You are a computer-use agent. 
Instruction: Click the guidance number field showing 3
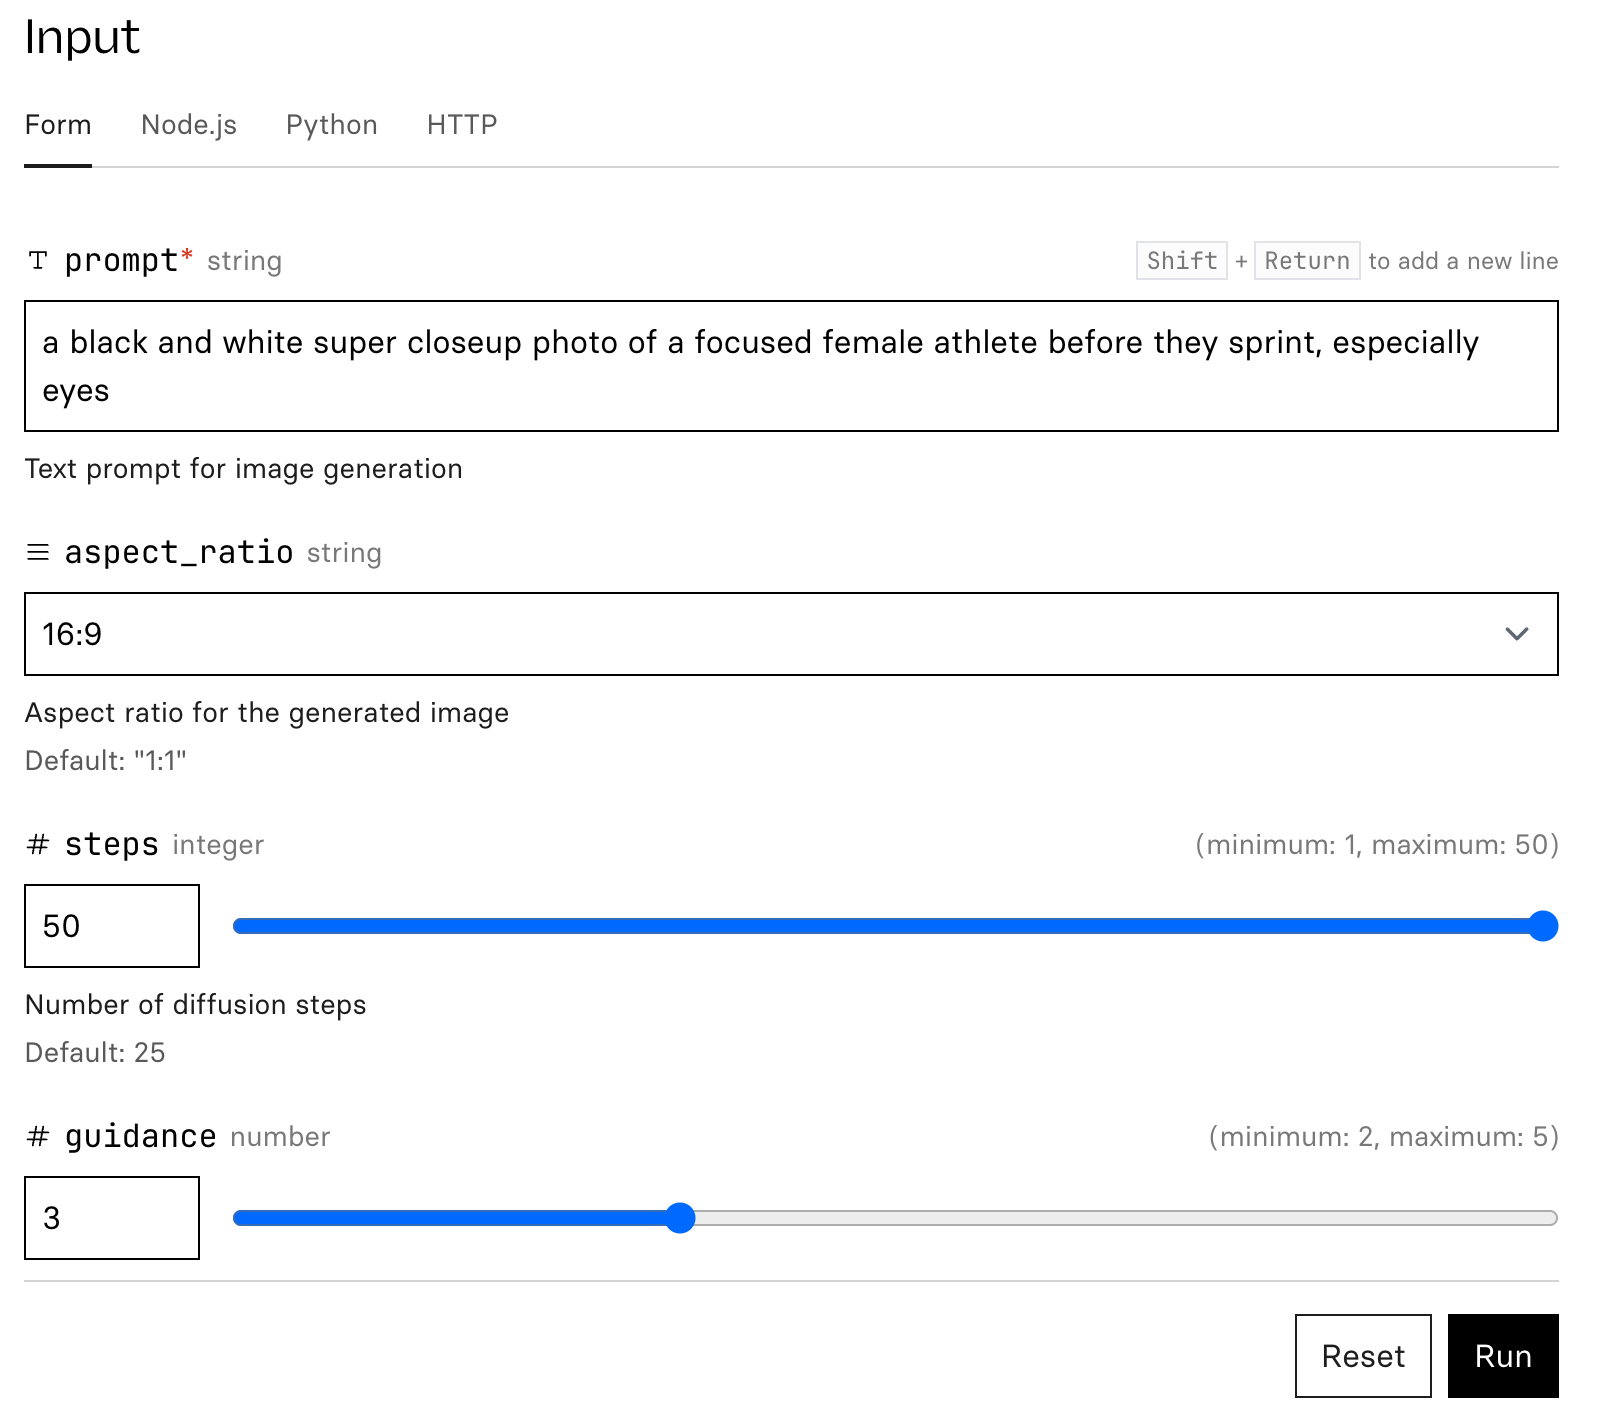pos(112,1218)
